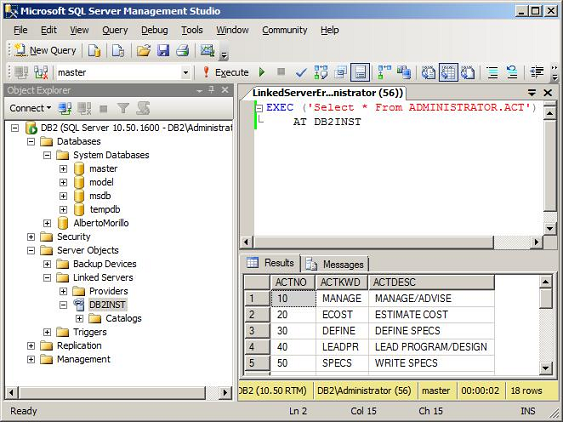Expand the master database node
563x422 pixels.
(x=63, y=169)
